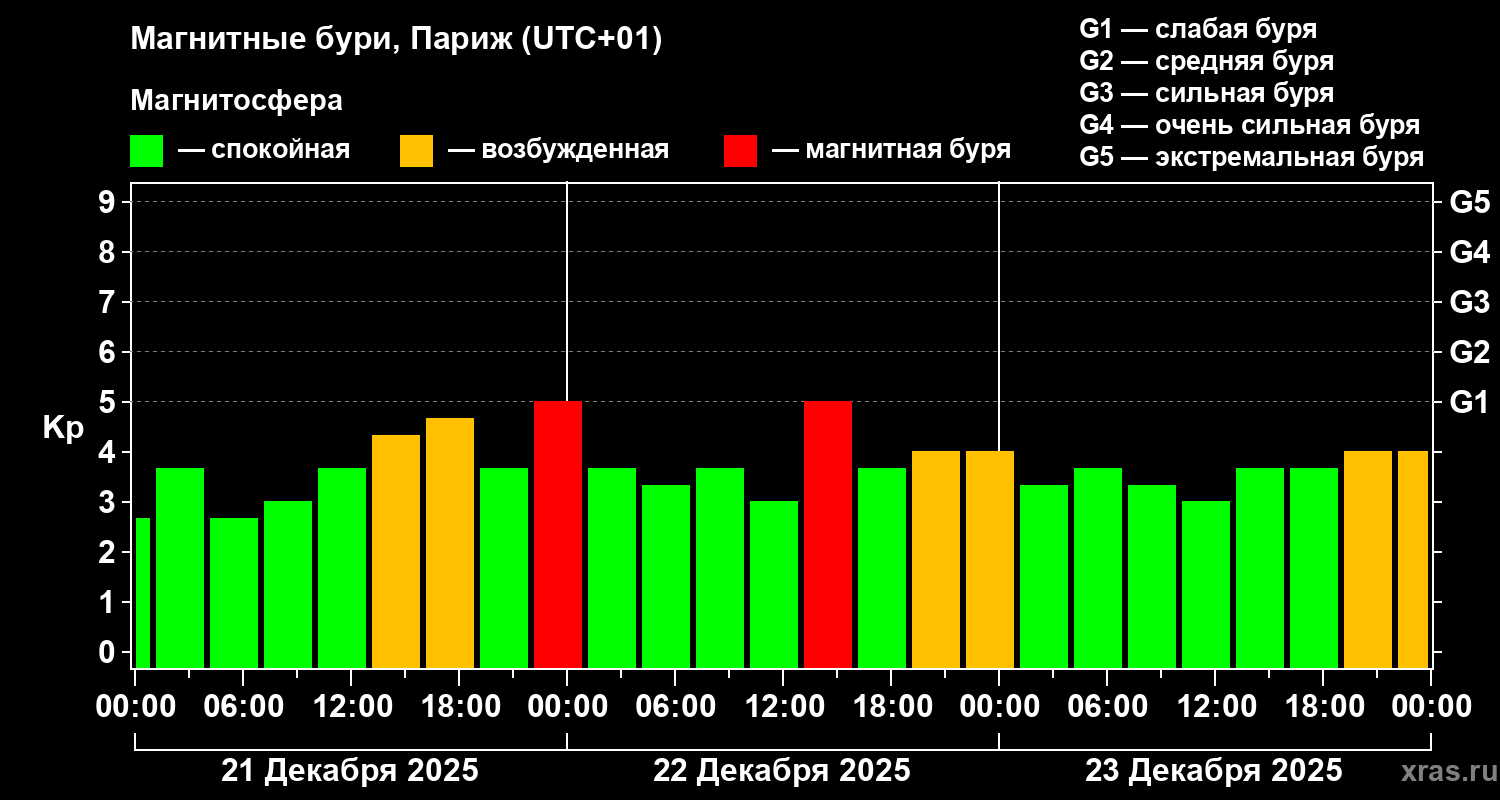Click the shorter orange bar on 21 December
The height and width of the screenshot is (800, 1500).
click(x=396, y=552)
